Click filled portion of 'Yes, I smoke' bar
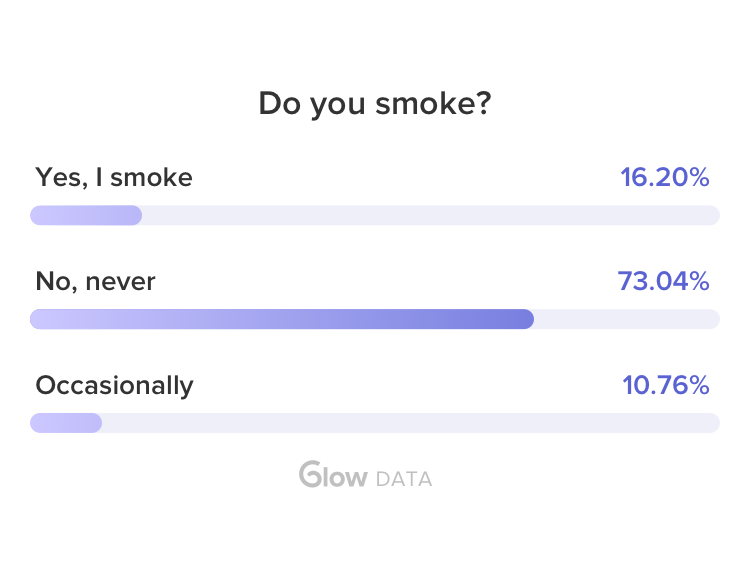 pos(86,215)
